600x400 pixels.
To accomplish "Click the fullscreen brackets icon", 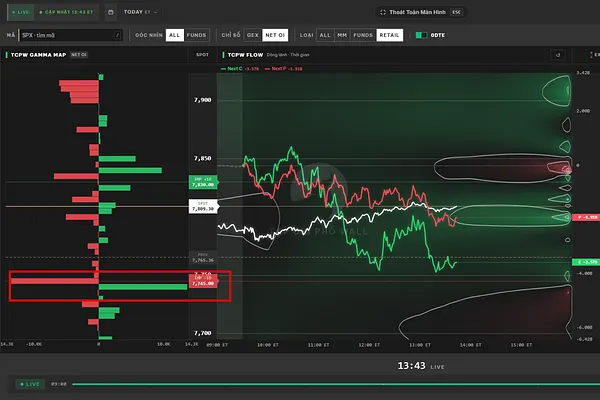I will 383,12.
